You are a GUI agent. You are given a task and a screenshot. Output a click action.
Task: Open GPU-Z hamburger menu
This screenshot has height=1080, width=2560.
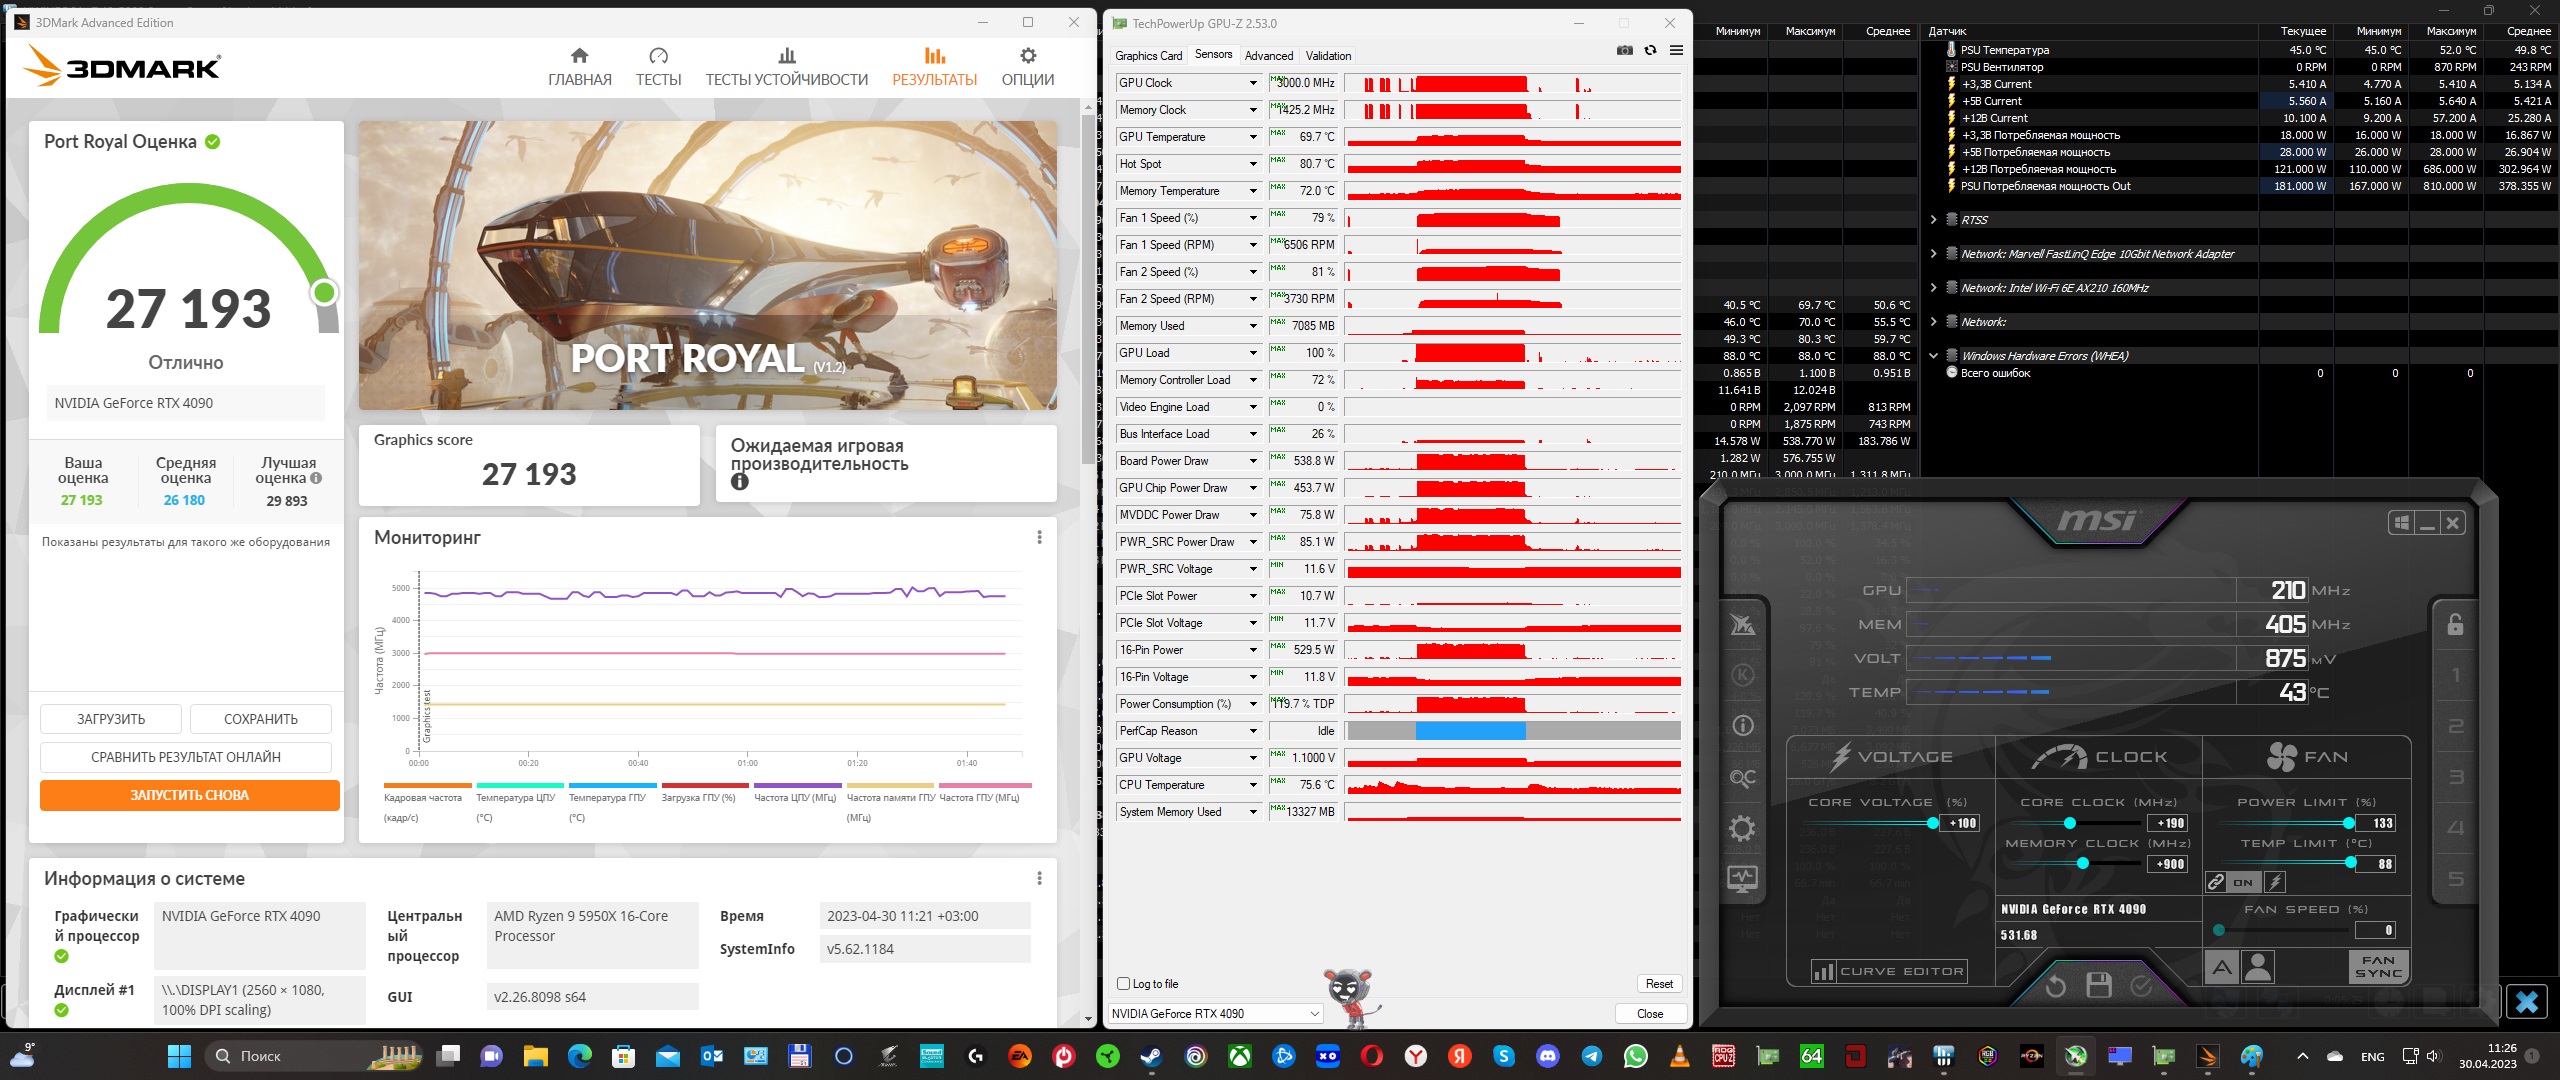[x=1676, y=51]
